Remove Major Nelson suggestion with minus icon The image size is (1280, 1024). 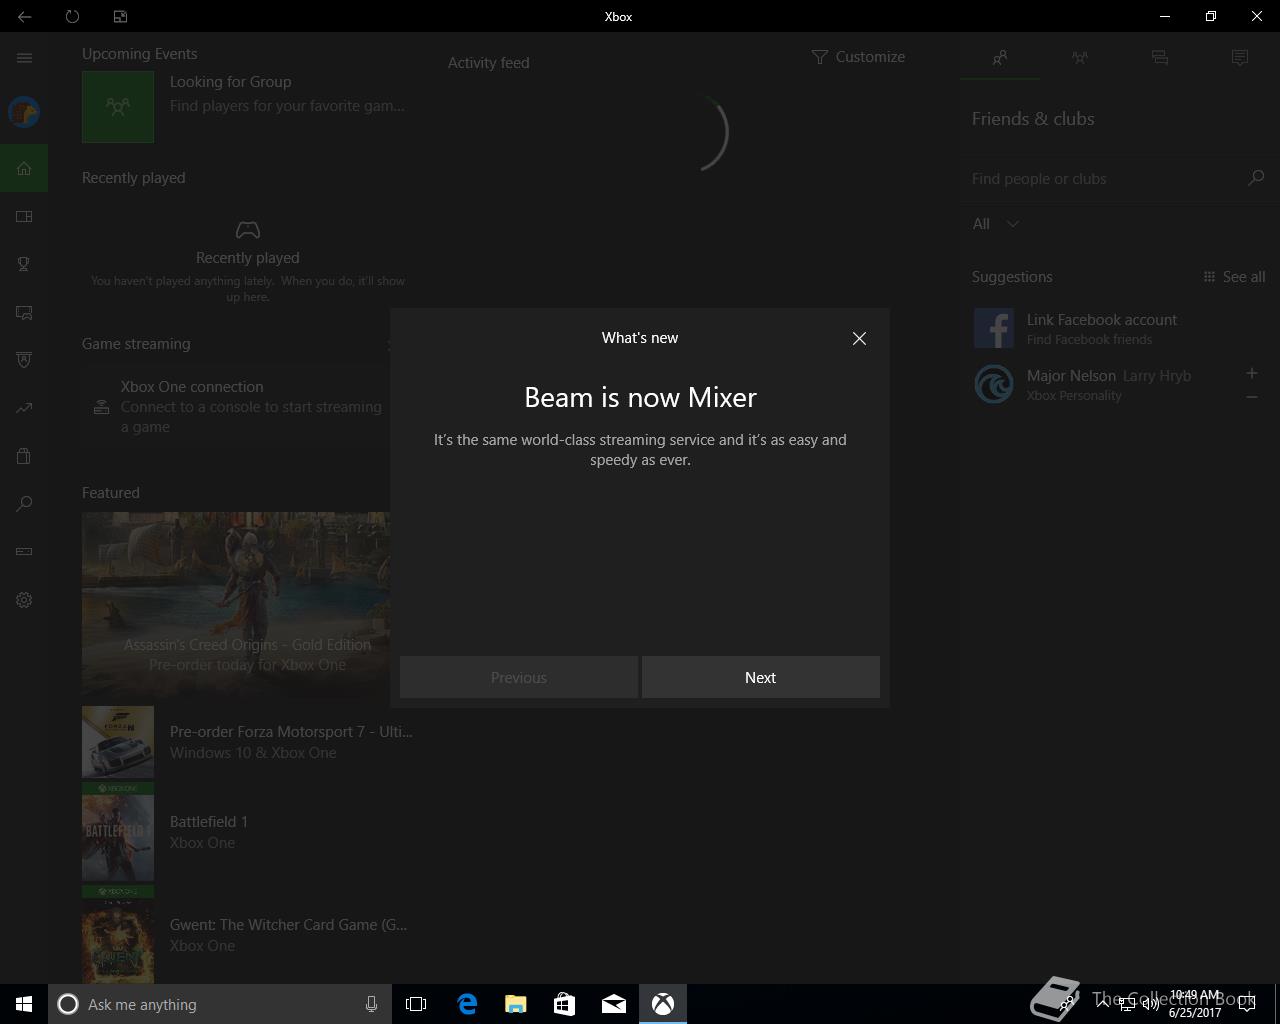[x=1251, y=397]
